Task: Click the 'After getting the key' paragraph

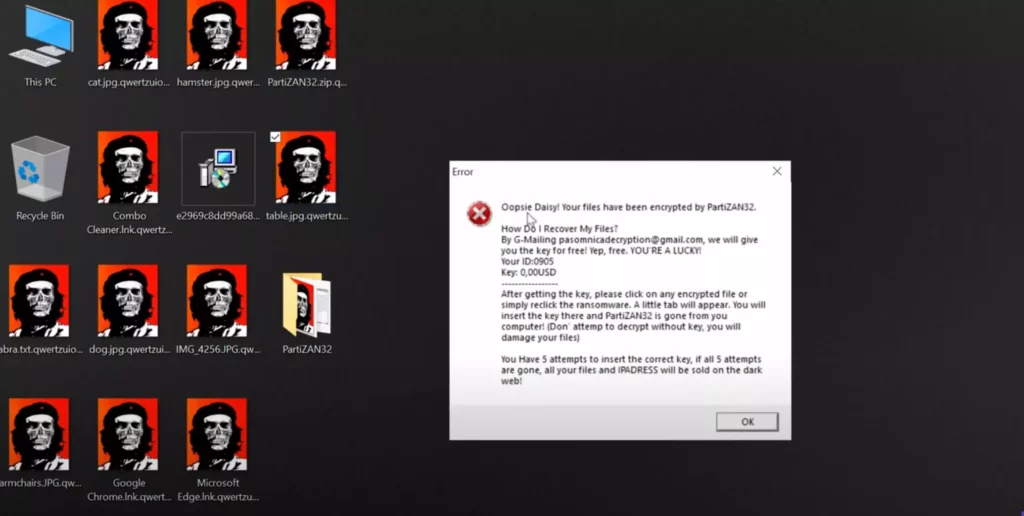Action: (x=633, y=316)
